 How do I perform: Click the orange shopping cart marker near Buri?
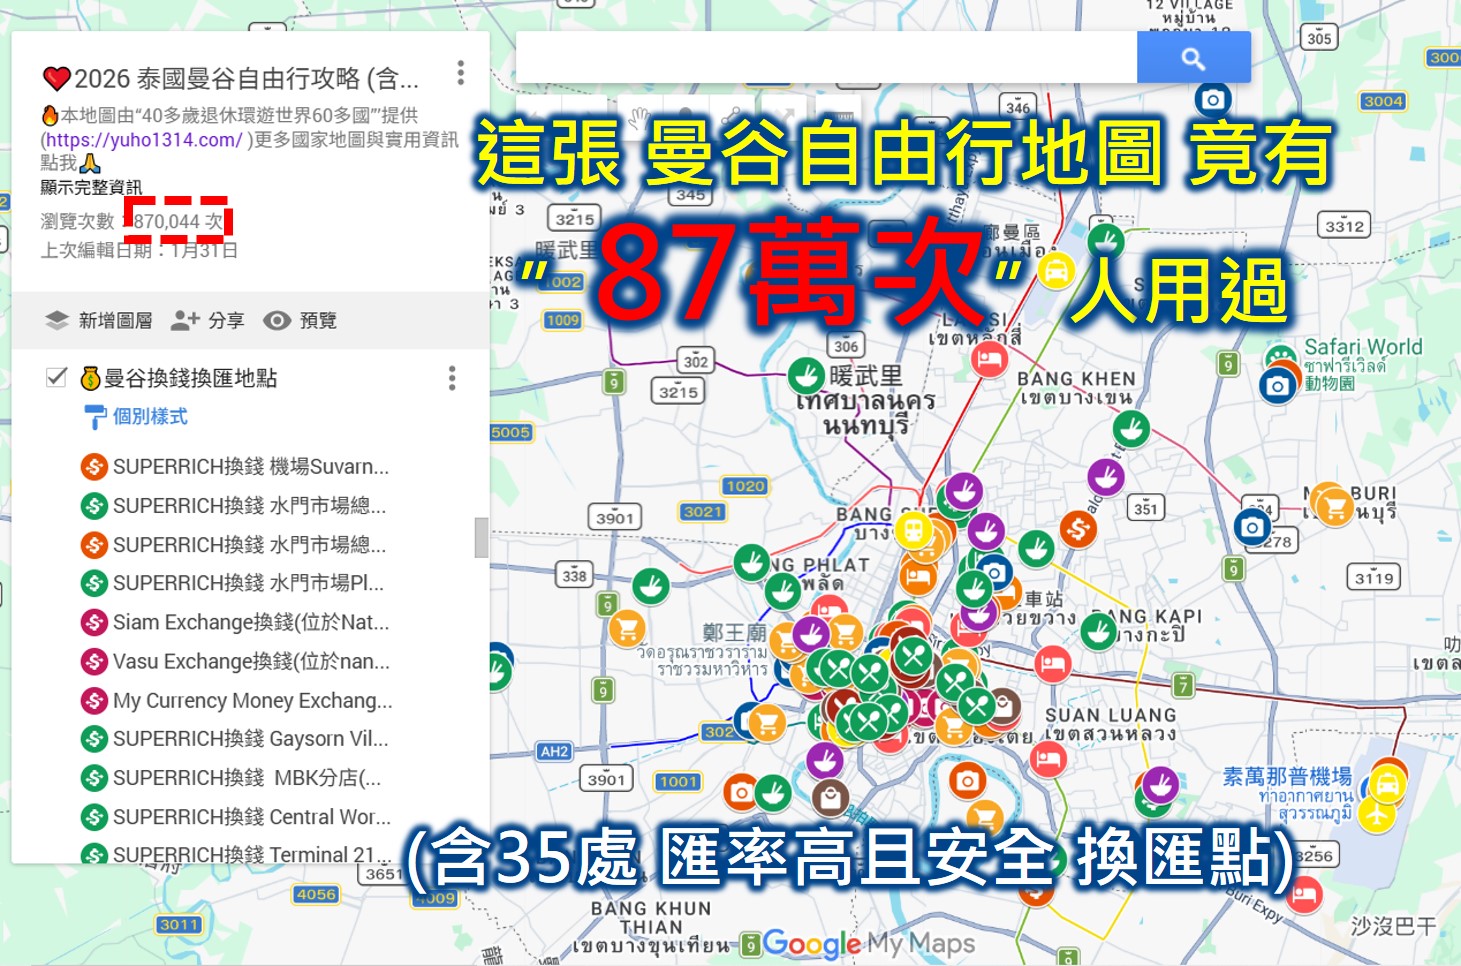[x=1333, y=505]
